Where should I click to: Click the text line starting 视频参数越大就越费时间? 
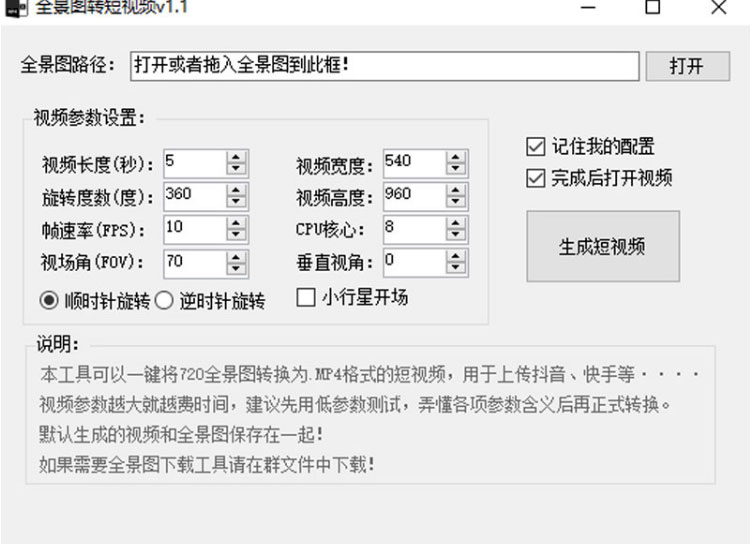354,404
